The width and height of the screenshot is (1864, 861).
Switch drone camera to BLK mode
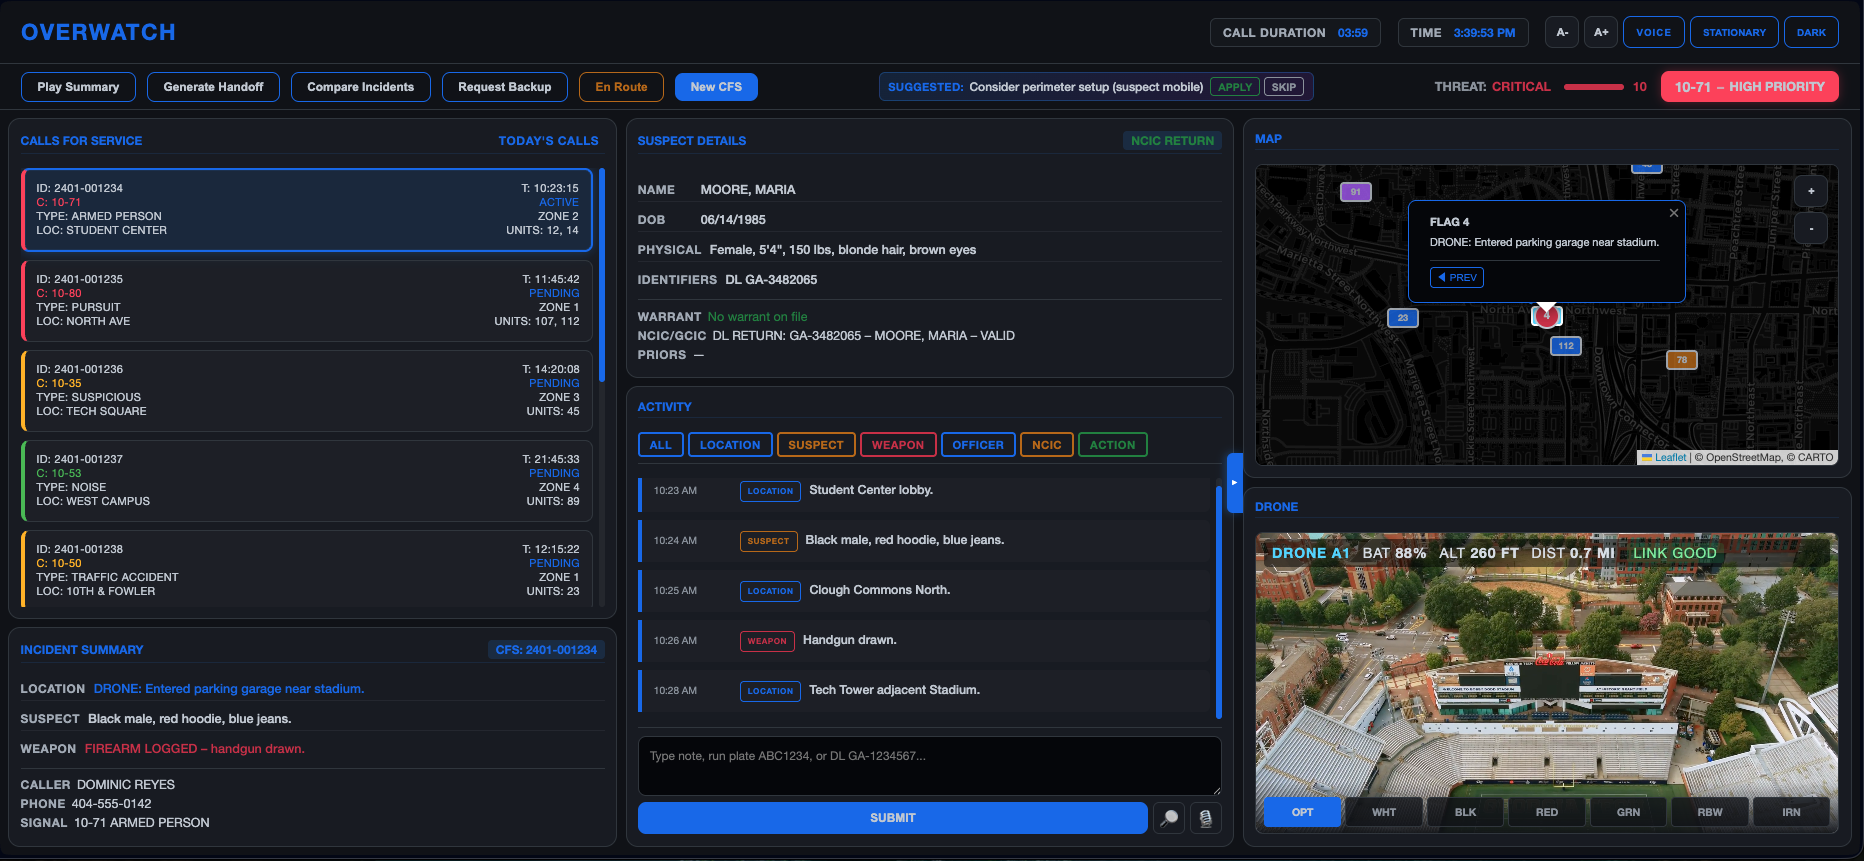1465,812
